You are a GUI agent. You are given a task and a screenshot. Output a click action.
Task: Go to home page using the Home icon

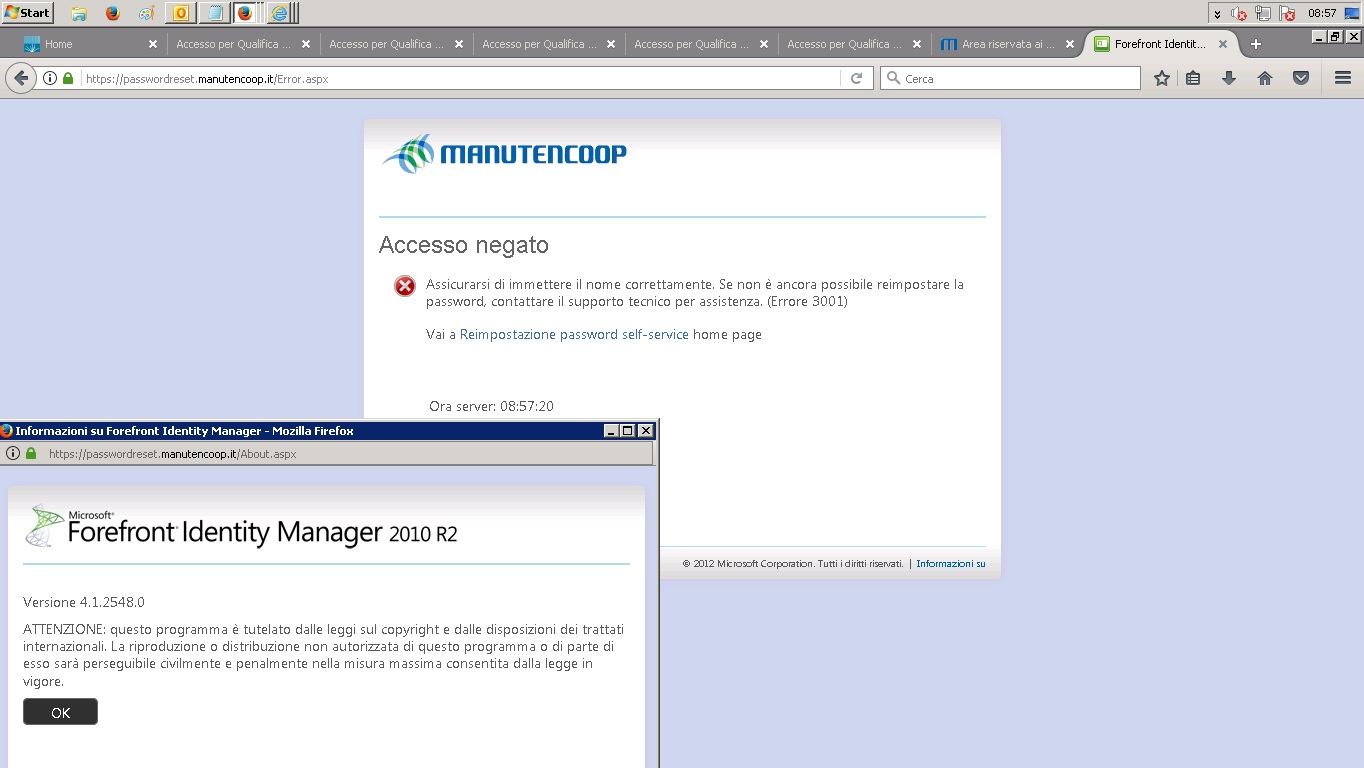click(x=1264, y=77)
